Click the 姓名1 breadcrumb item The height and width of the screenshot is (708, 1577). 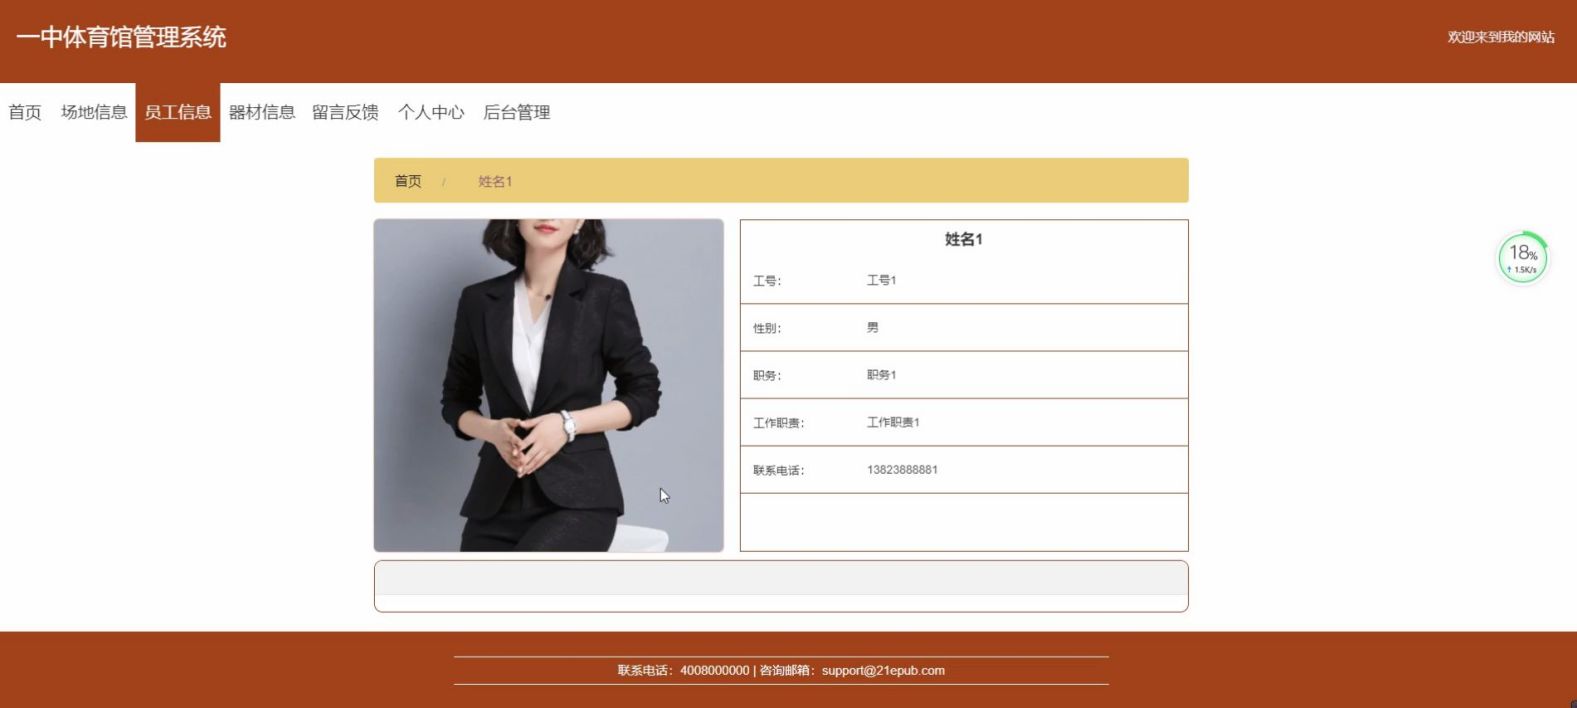[495, 181]
